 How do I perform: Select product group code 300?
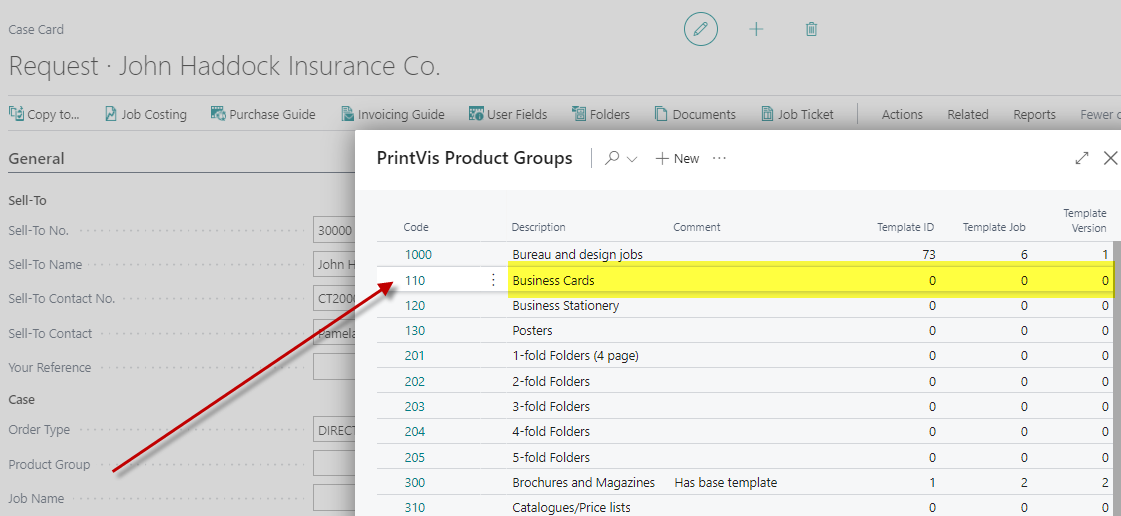click(415, 482)
